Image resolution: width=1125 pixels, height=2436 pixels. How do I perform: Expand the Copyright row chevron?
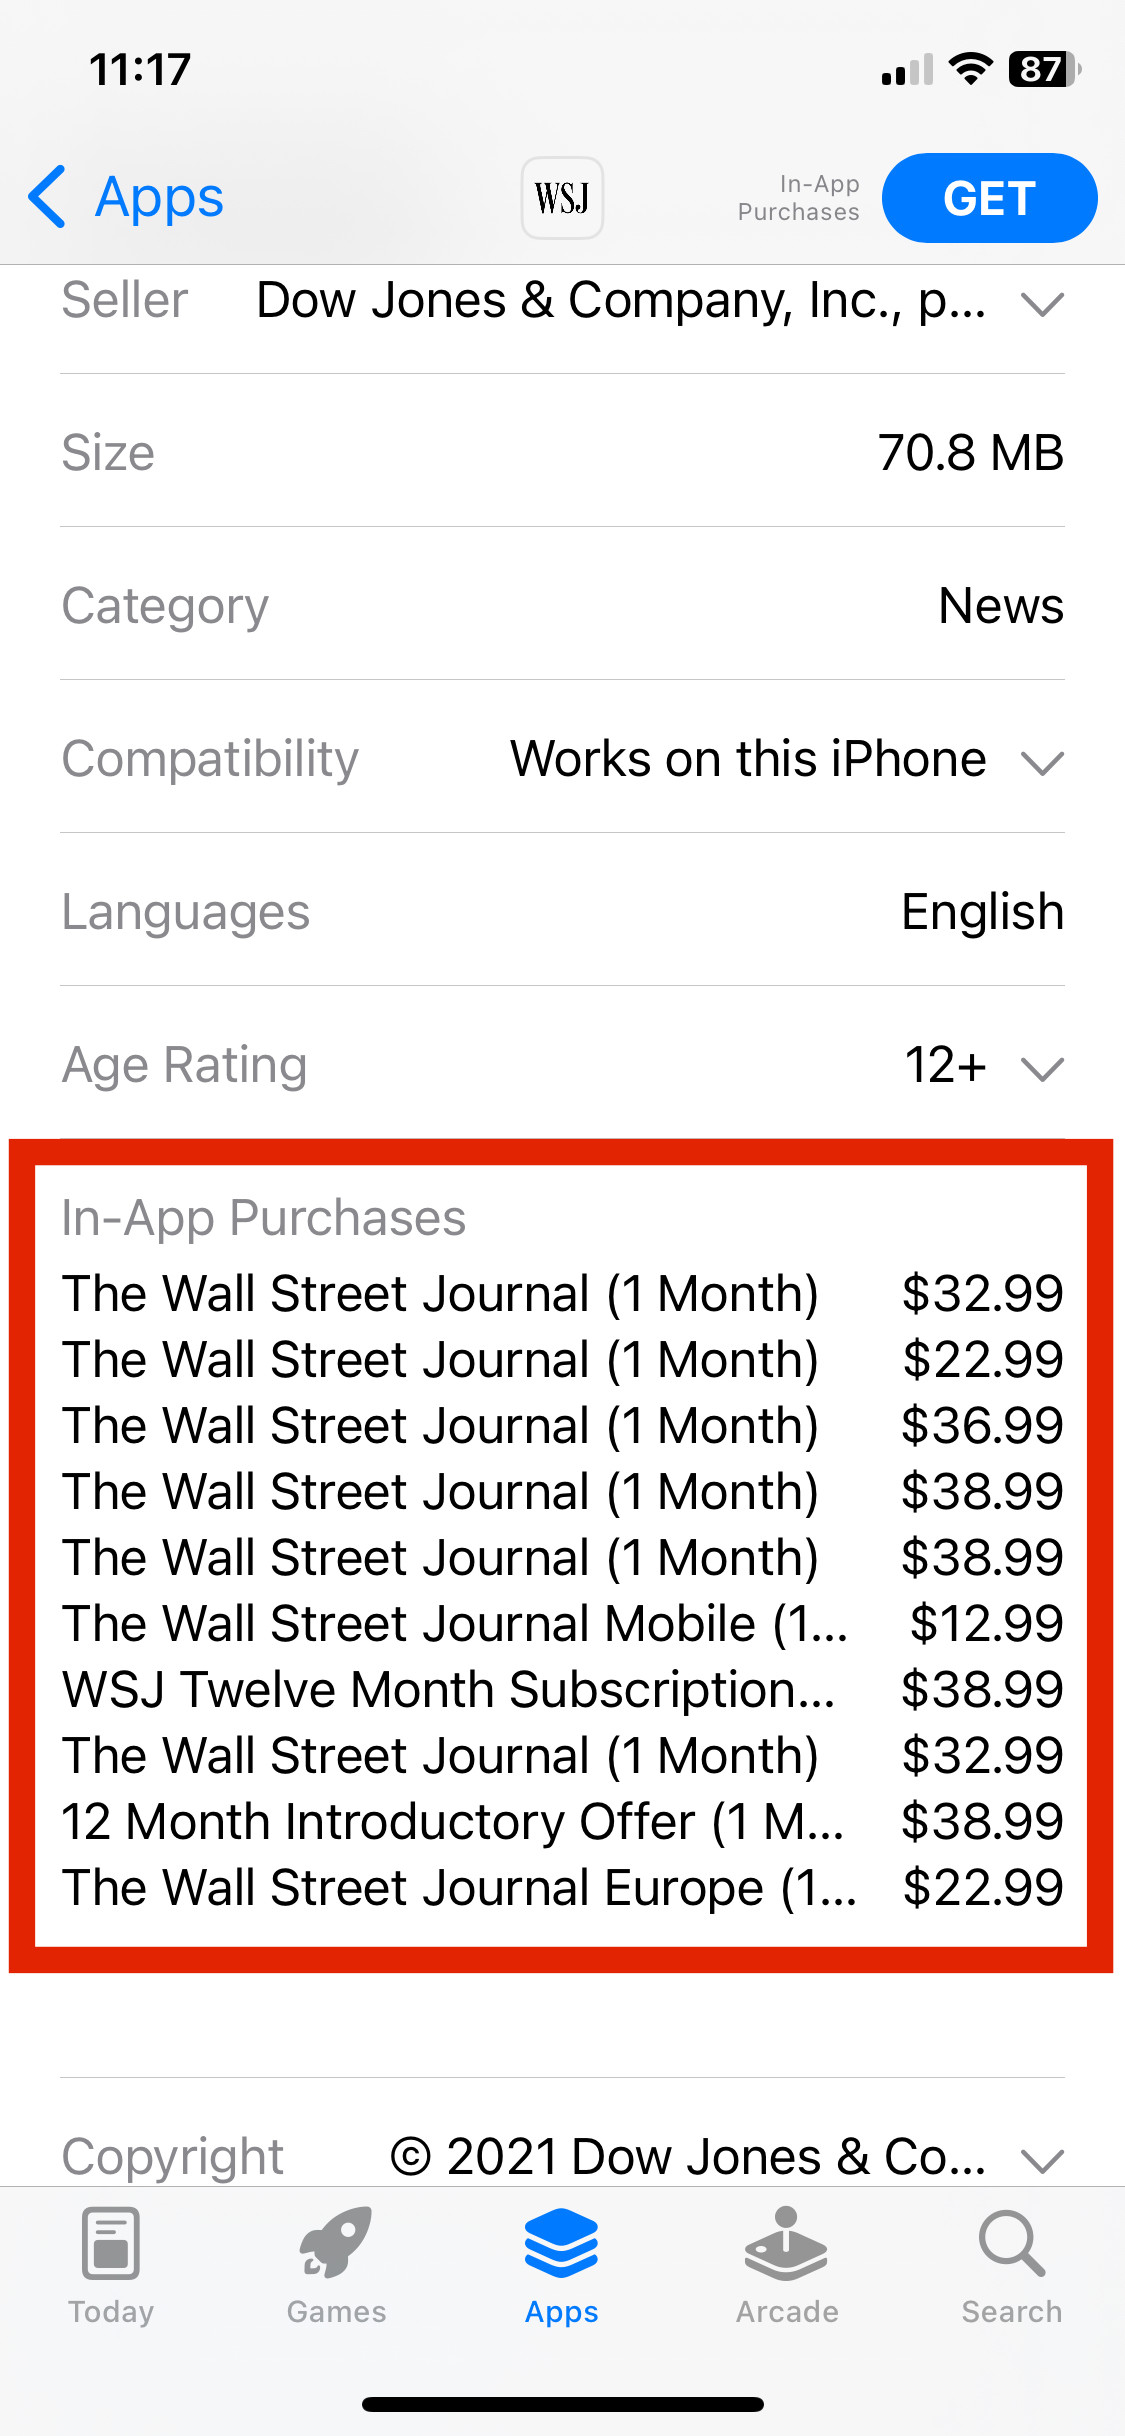click(1042, 2160)
